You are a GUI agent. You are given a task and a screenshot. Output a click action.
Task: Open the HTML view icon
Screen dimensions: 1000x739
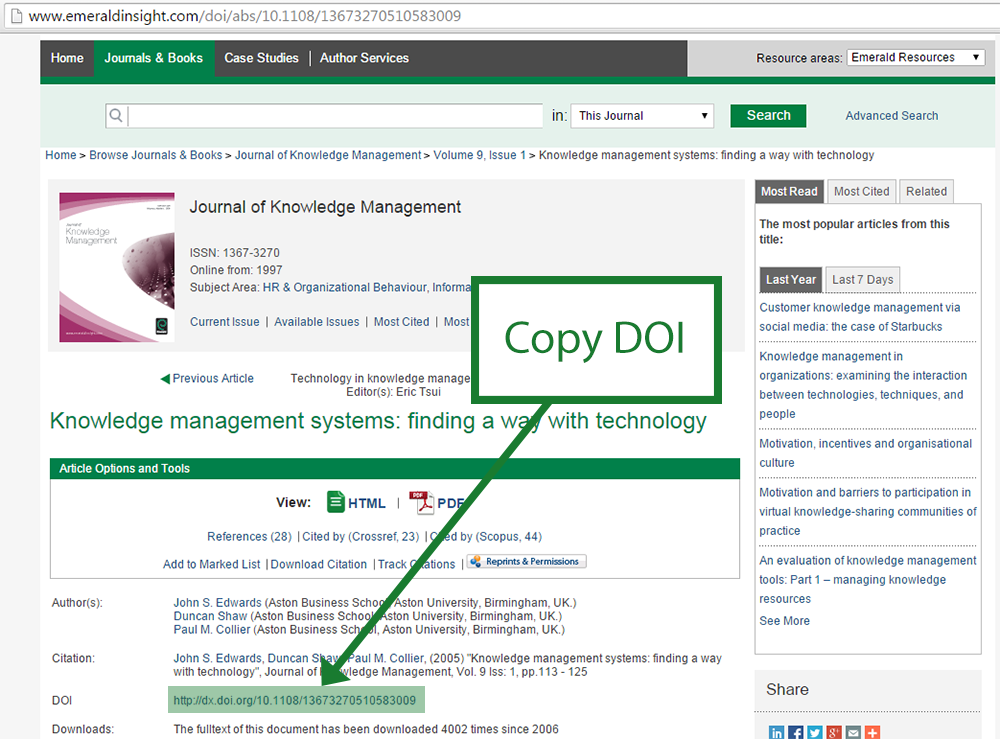point(335,502)
